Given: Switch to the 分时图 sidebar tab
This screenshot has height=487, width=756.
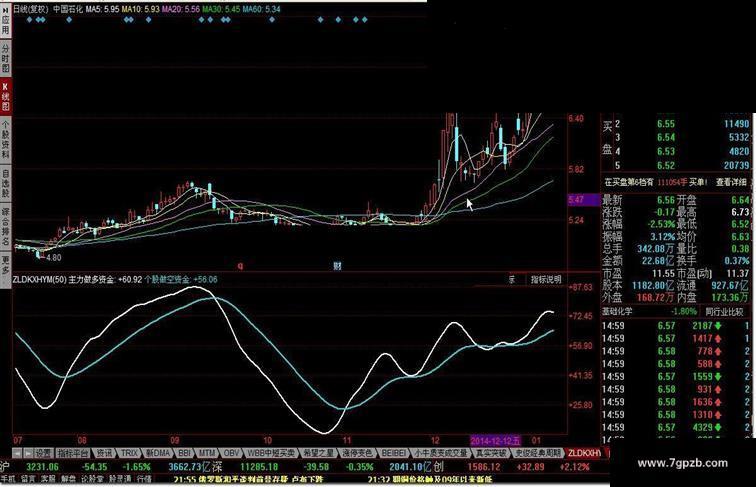Looking at the screenshot, I should pos(5,57).
